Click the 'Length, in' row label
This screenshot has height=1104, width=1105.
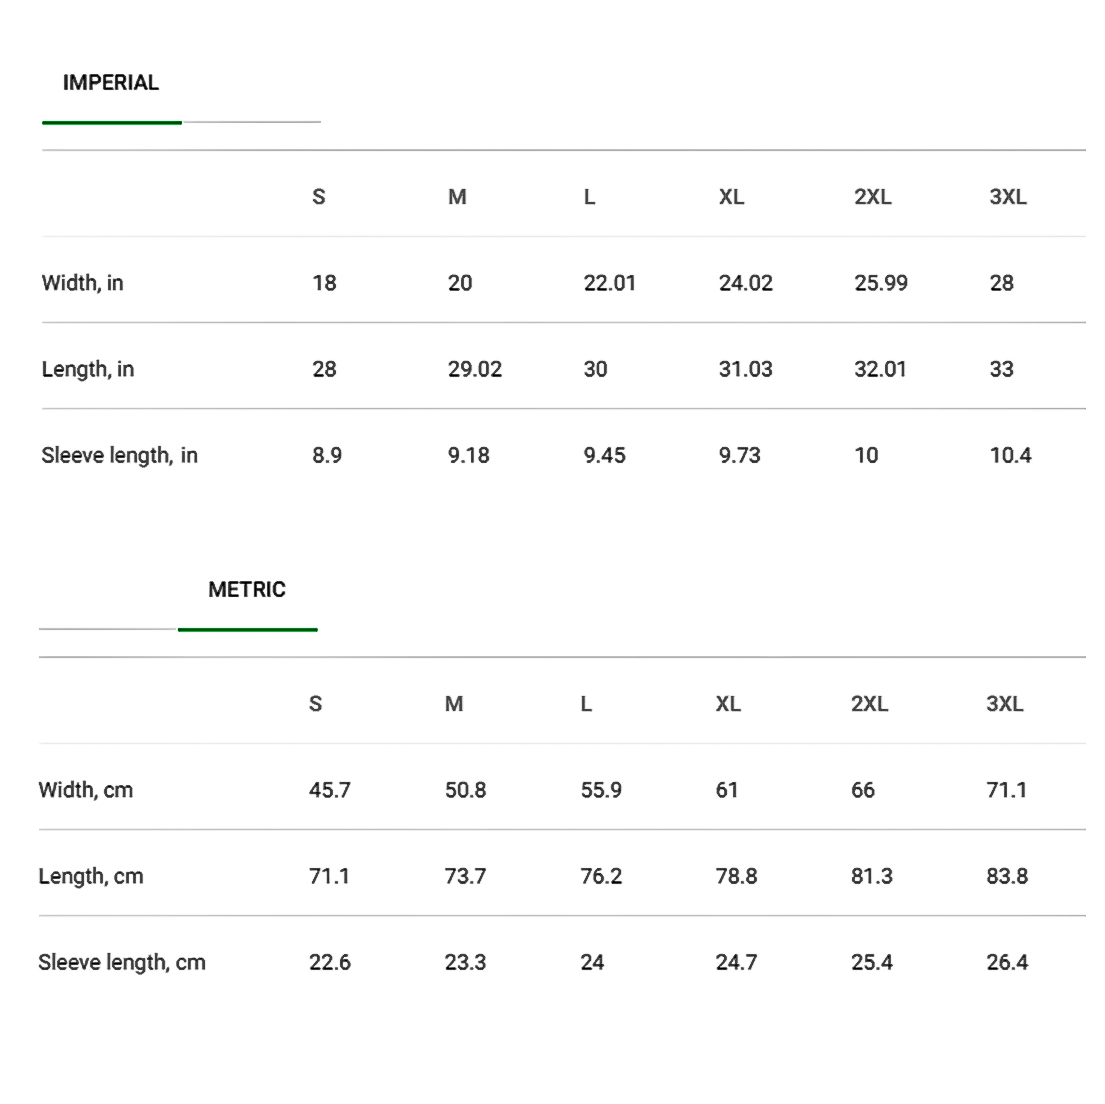[x=87, y=368]
